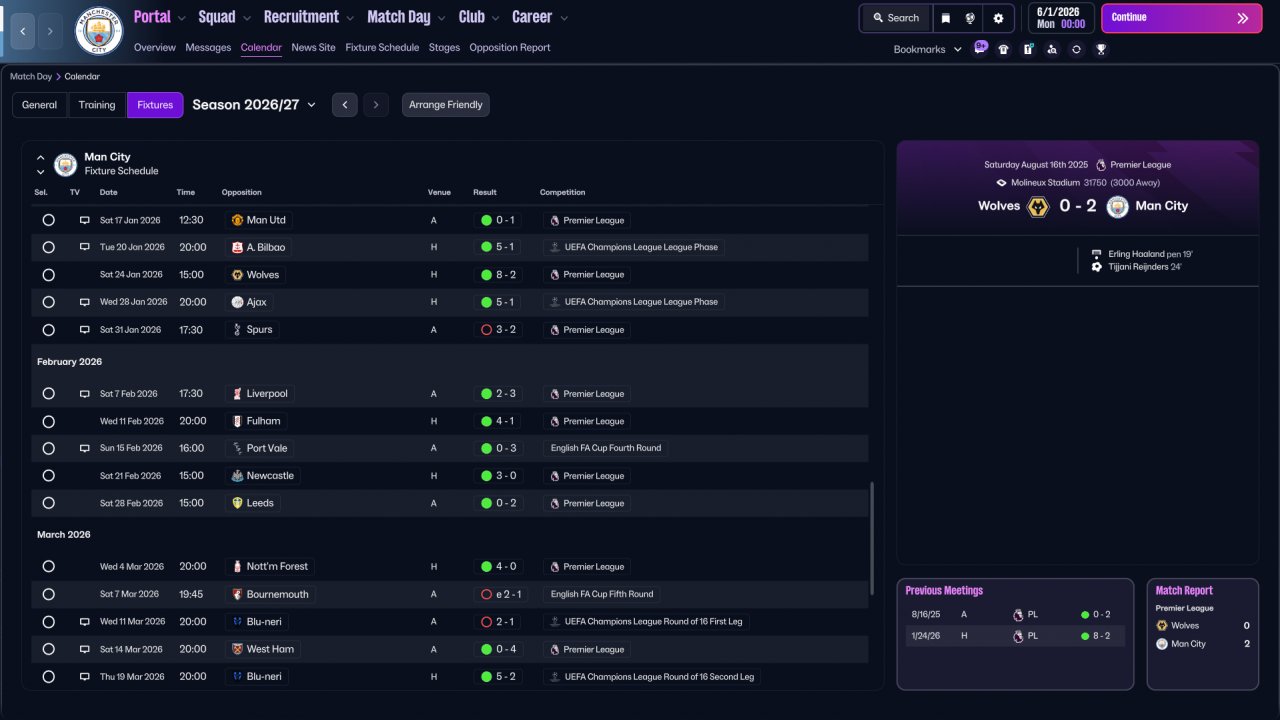Open the world globe icon in top bar
1280x720 pixels.
(x=970, y=18)
